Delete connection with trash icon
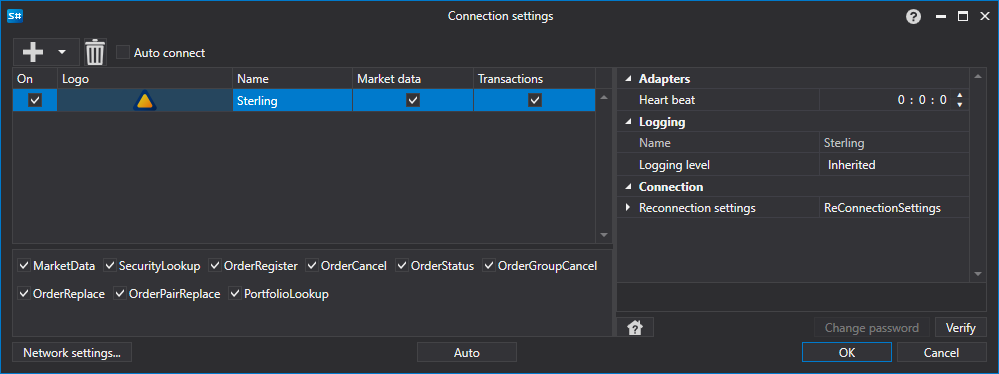Viewport: 999px width, 374px height. [x=95, y=52]
